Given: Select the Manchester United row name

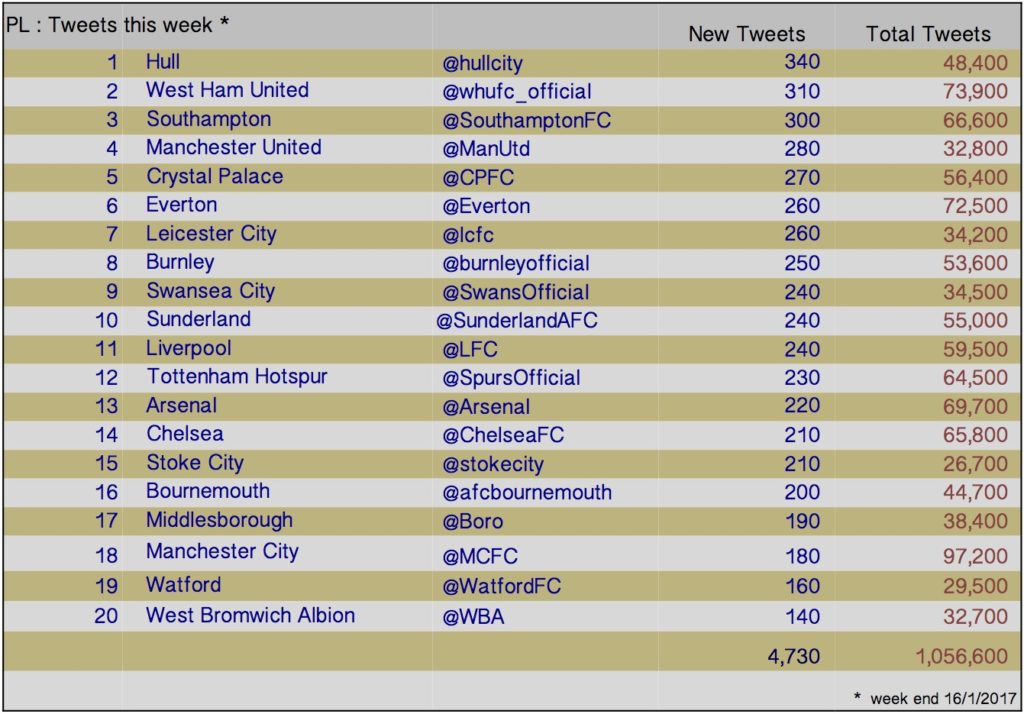Looking at the screenshot, I should coord(233,148).
